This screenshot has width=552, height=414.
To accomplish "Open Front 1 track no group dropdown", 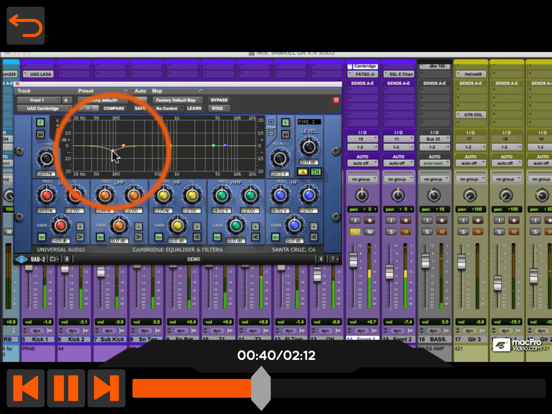I will click(362, 179).
